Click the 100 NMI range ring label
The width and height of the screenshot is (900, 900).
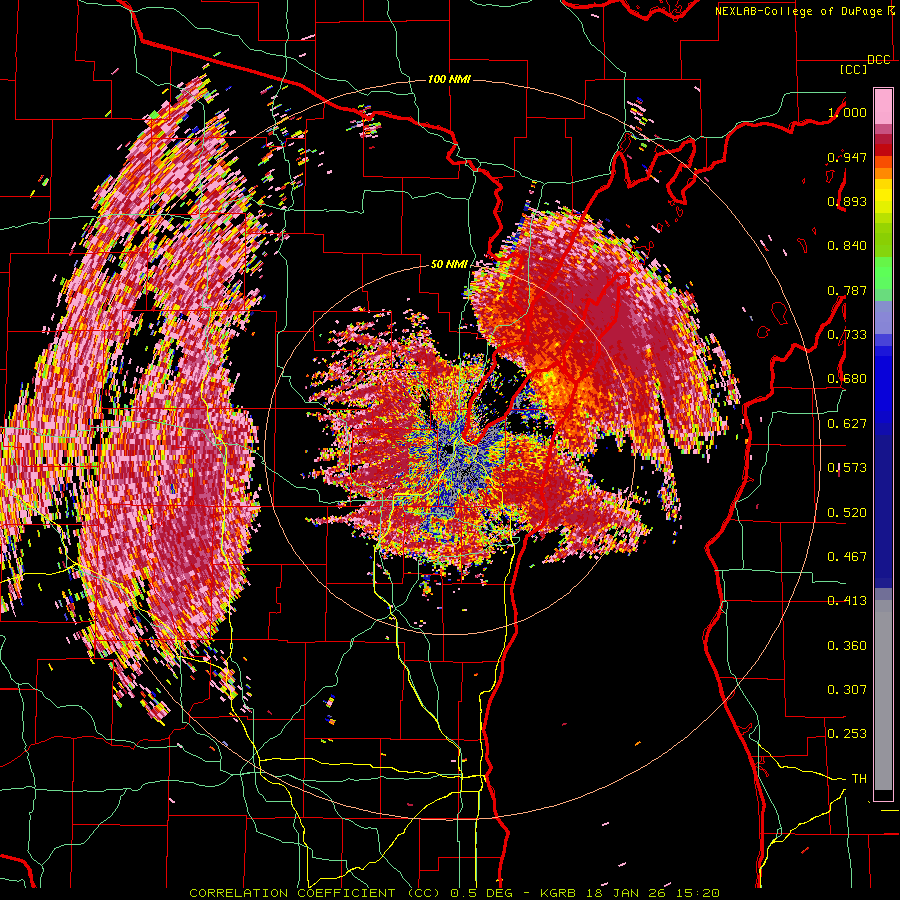pos(449,79)
